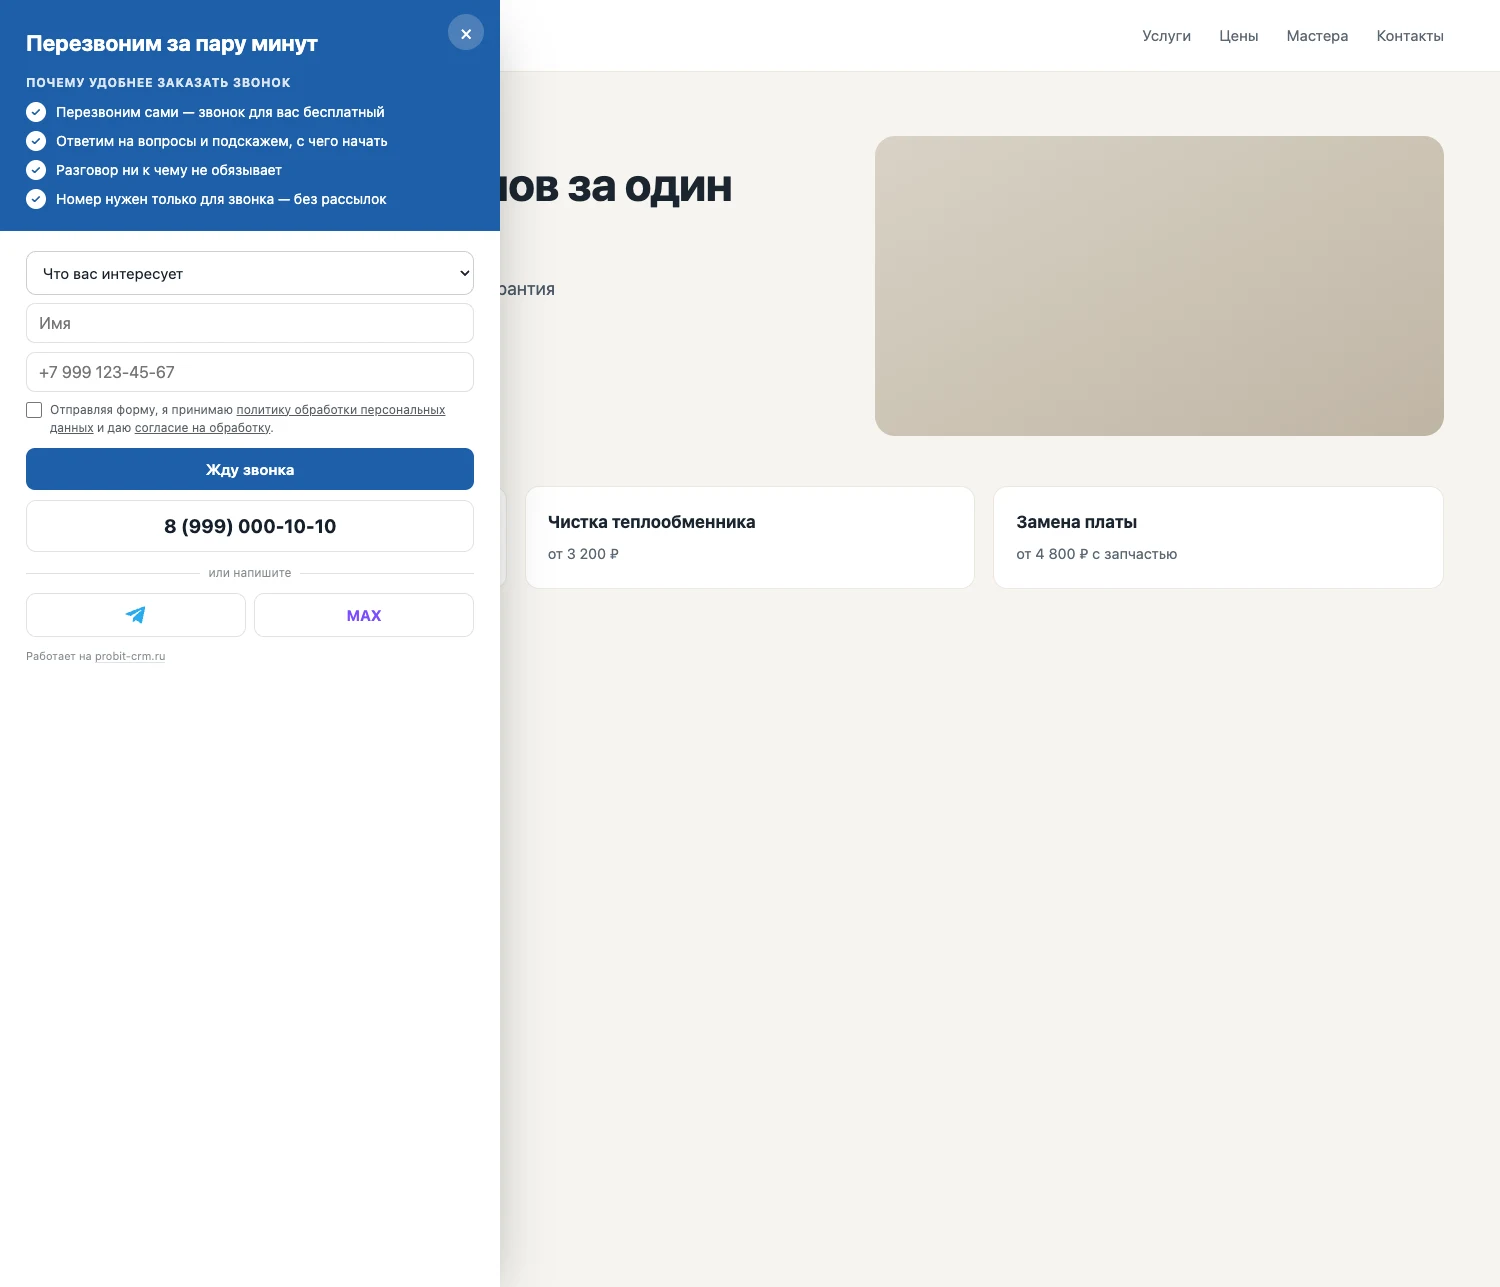Navigate to Контакты in the top menu
The height and width of the screenshot is (1287, 1500).
1410,36
